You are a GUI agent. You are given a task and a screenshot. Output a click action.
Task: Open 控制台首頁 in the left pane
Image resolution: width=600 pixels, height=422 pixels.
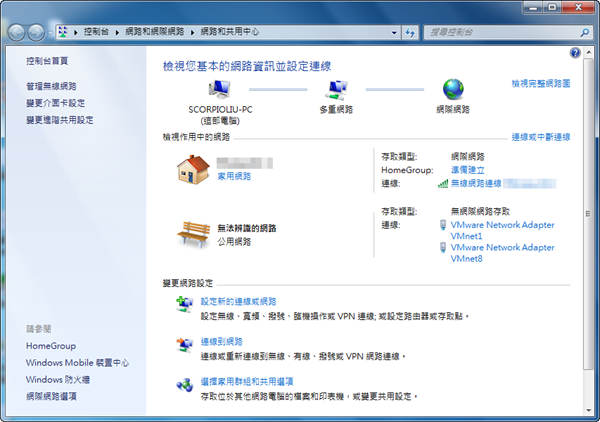click(x=47, y=61)
